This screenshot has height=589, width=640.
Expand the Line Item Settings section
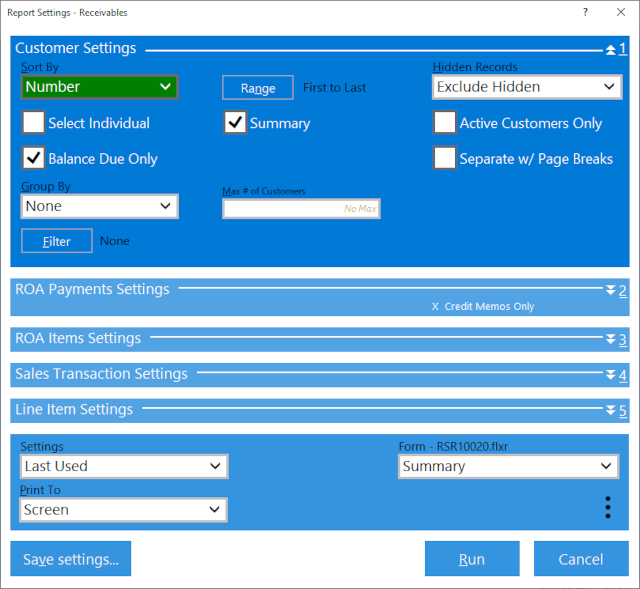point(615,410)
